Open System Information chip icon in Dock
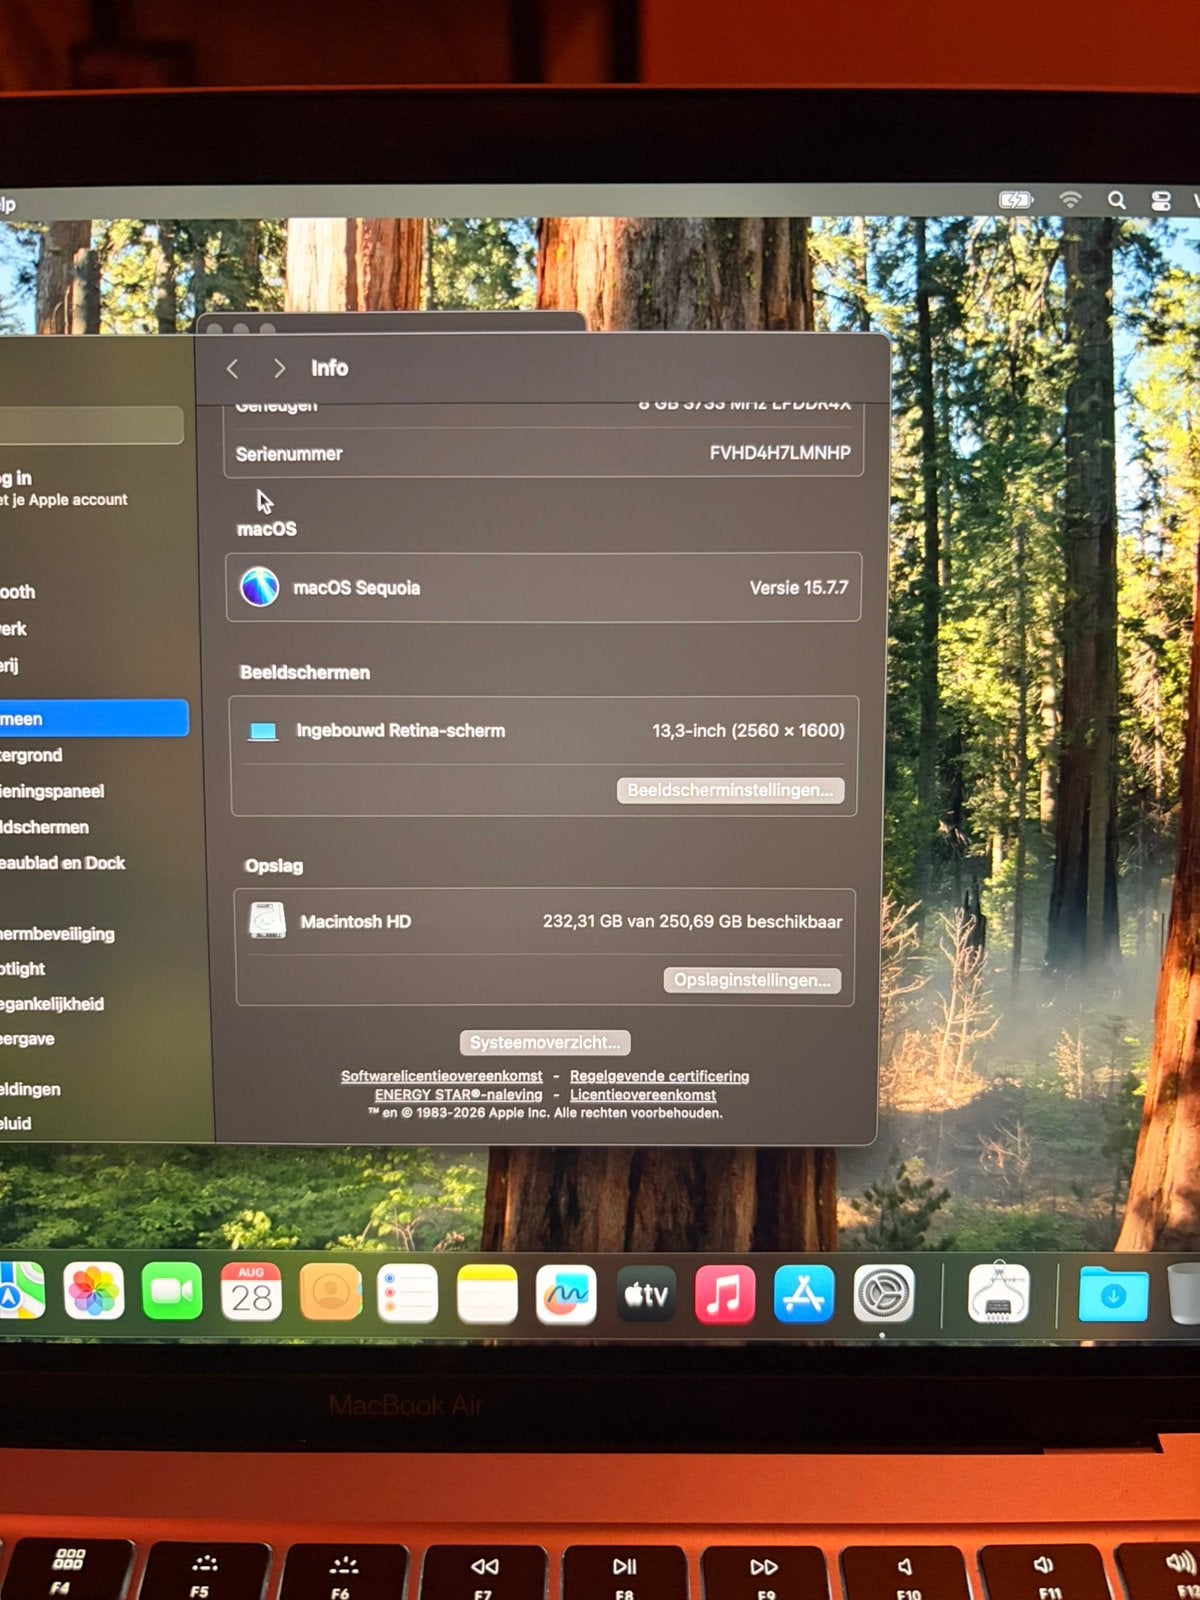The height and width of the screenshot is (1600, 1200). point(999,1293)
